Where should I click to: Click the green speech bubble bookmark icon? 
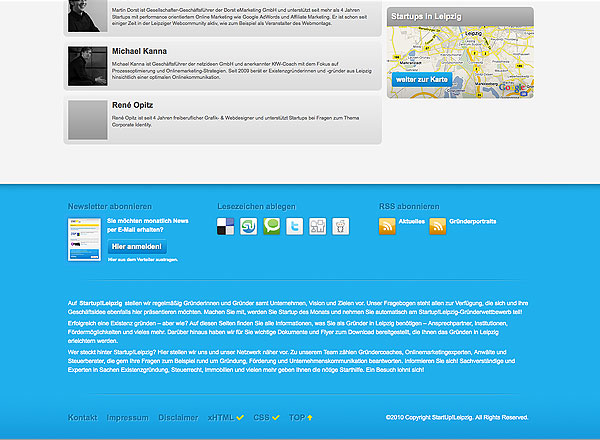pyautogui.click(x=271, y=226)
